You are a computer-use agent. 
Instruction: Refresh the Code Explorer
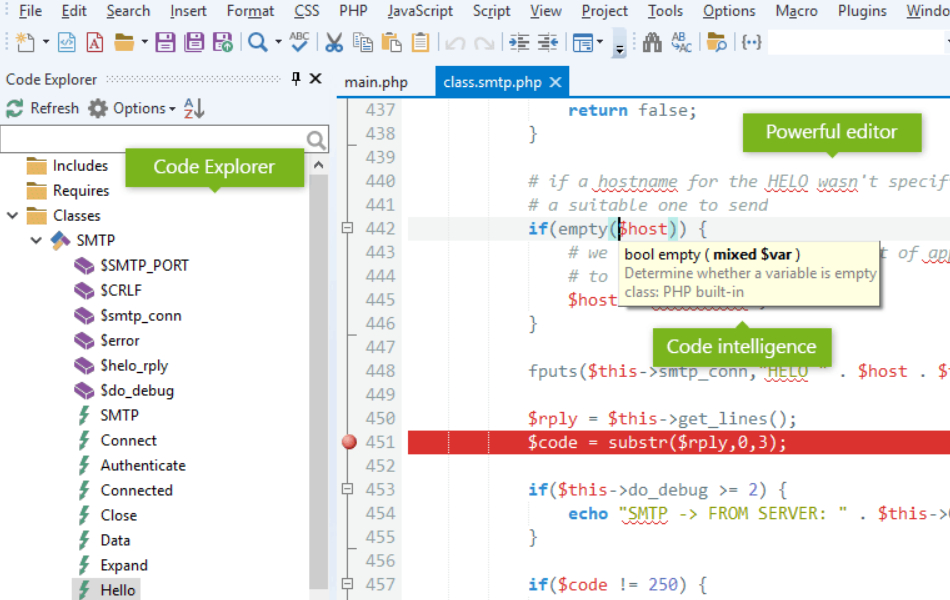(x=42, y=108)
